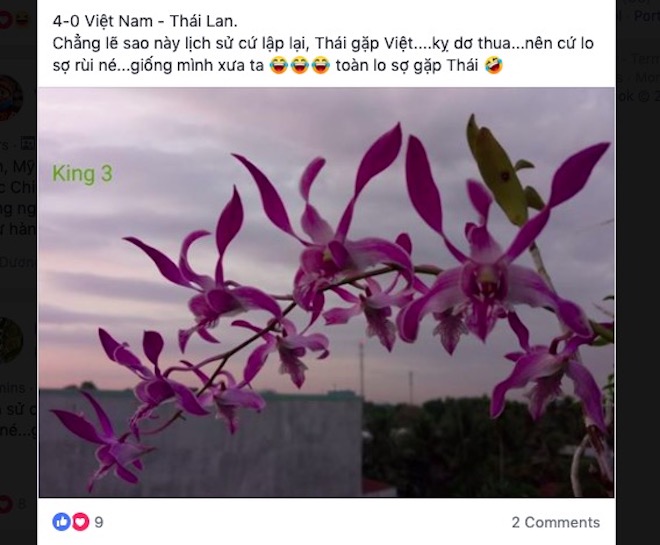Click the dimmed audience icon on left edge
Viewport: 660px width, 545px height.
tap(28, 144)
